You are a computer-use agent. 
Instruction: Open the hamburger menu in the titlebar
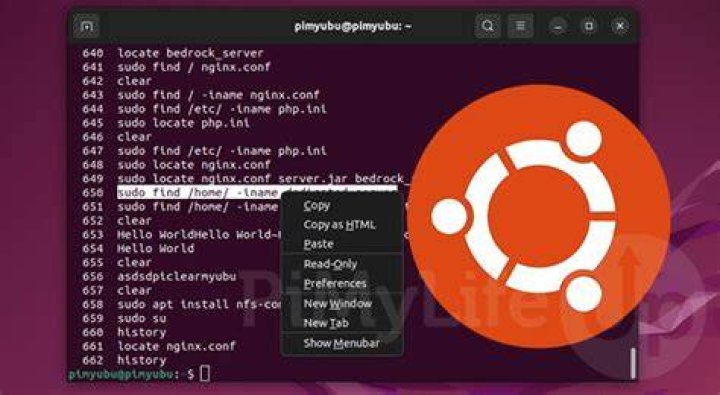point(520,26)
